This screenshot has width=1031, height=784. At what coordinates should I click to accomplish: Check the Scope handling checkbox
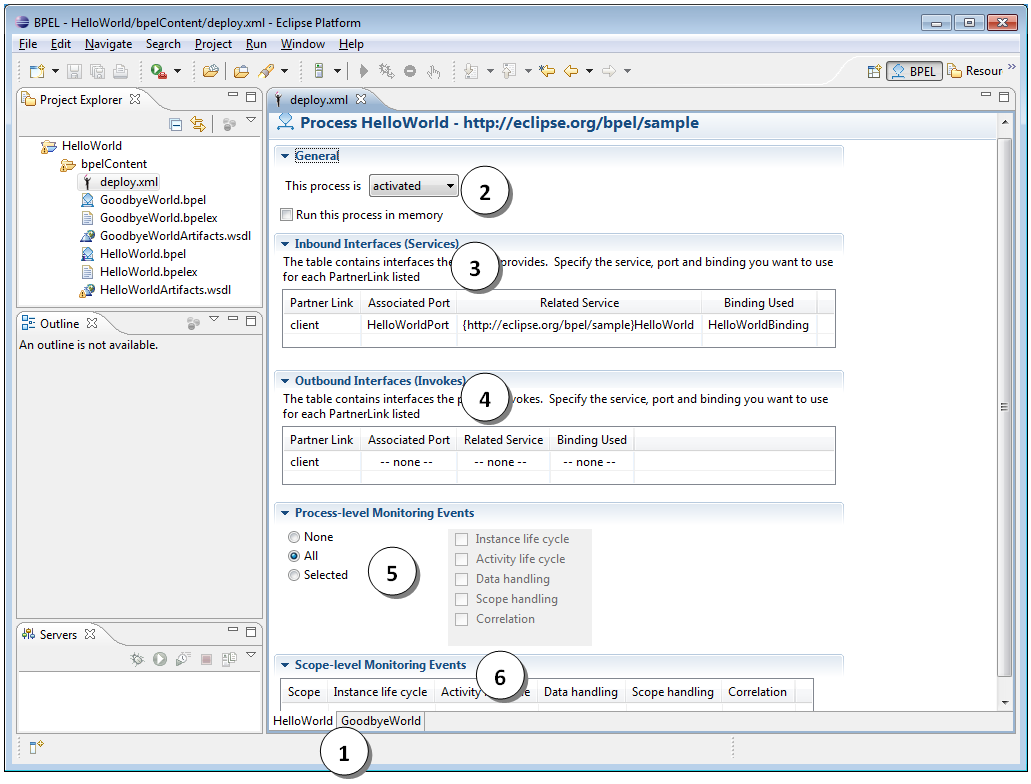(462, 599)
